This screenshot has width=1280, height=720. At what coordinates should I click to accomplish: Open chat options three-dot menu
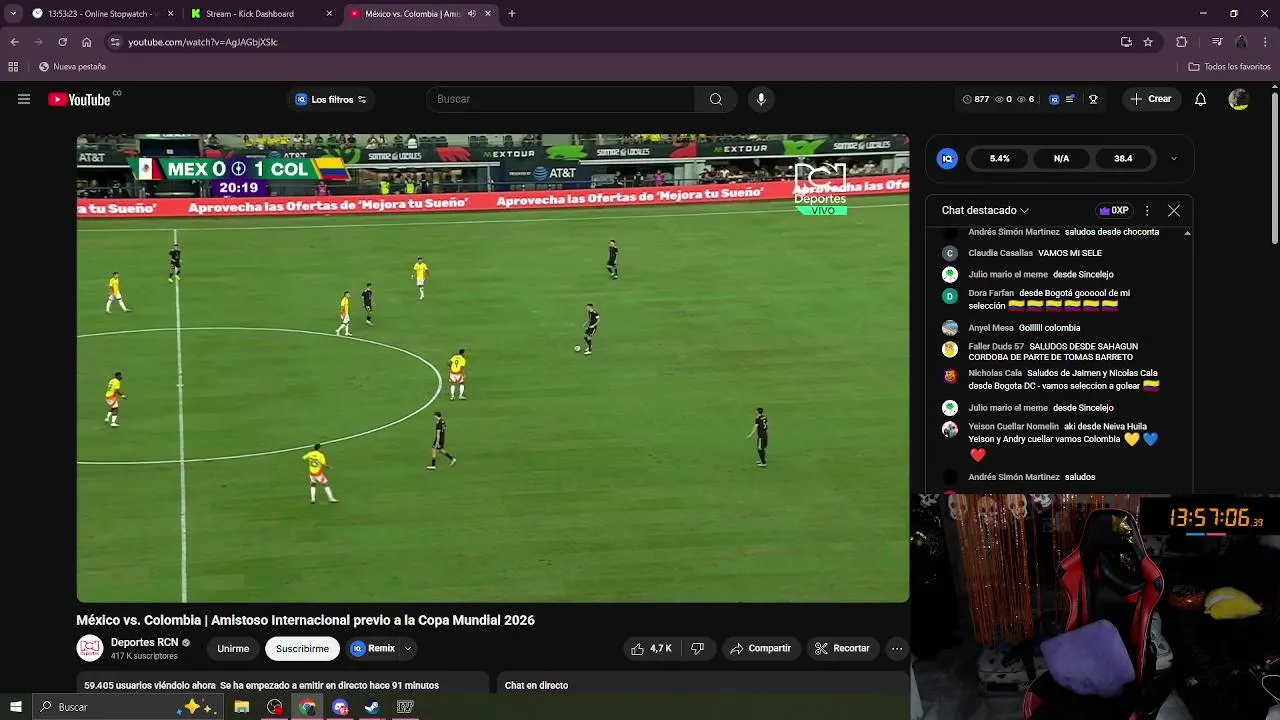[x=1147, y=211]
